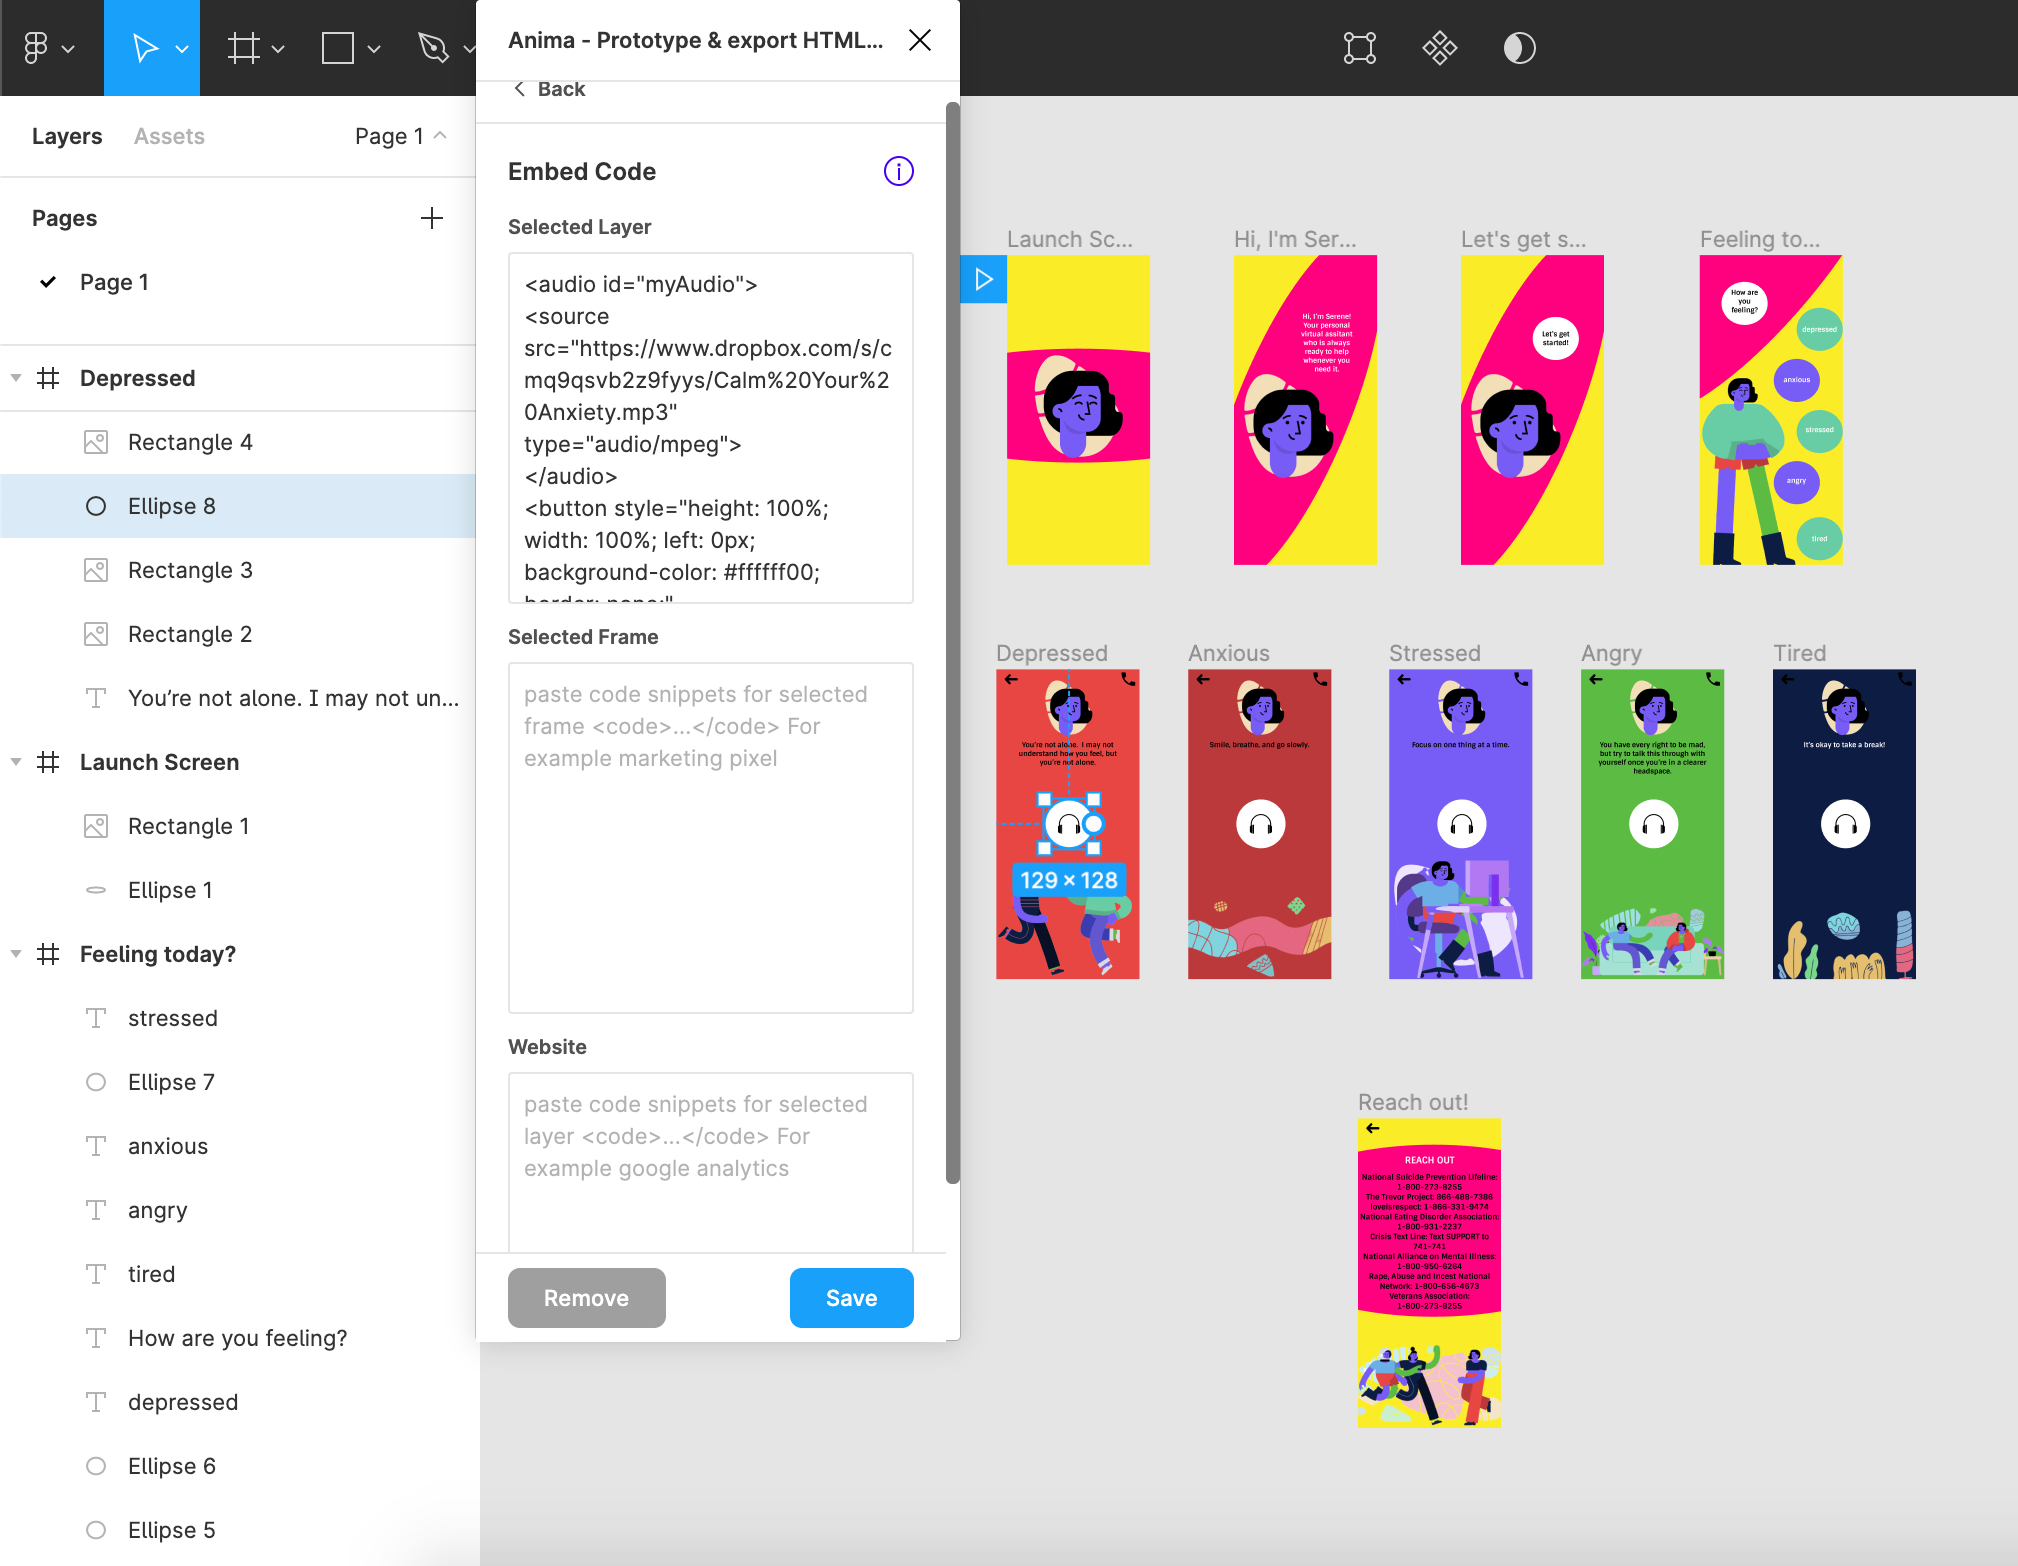This screenshot has height=1566, width=2018.
Task: Open the Page 1 dropdown in Layers panel
Action: [x=400, y=136]
